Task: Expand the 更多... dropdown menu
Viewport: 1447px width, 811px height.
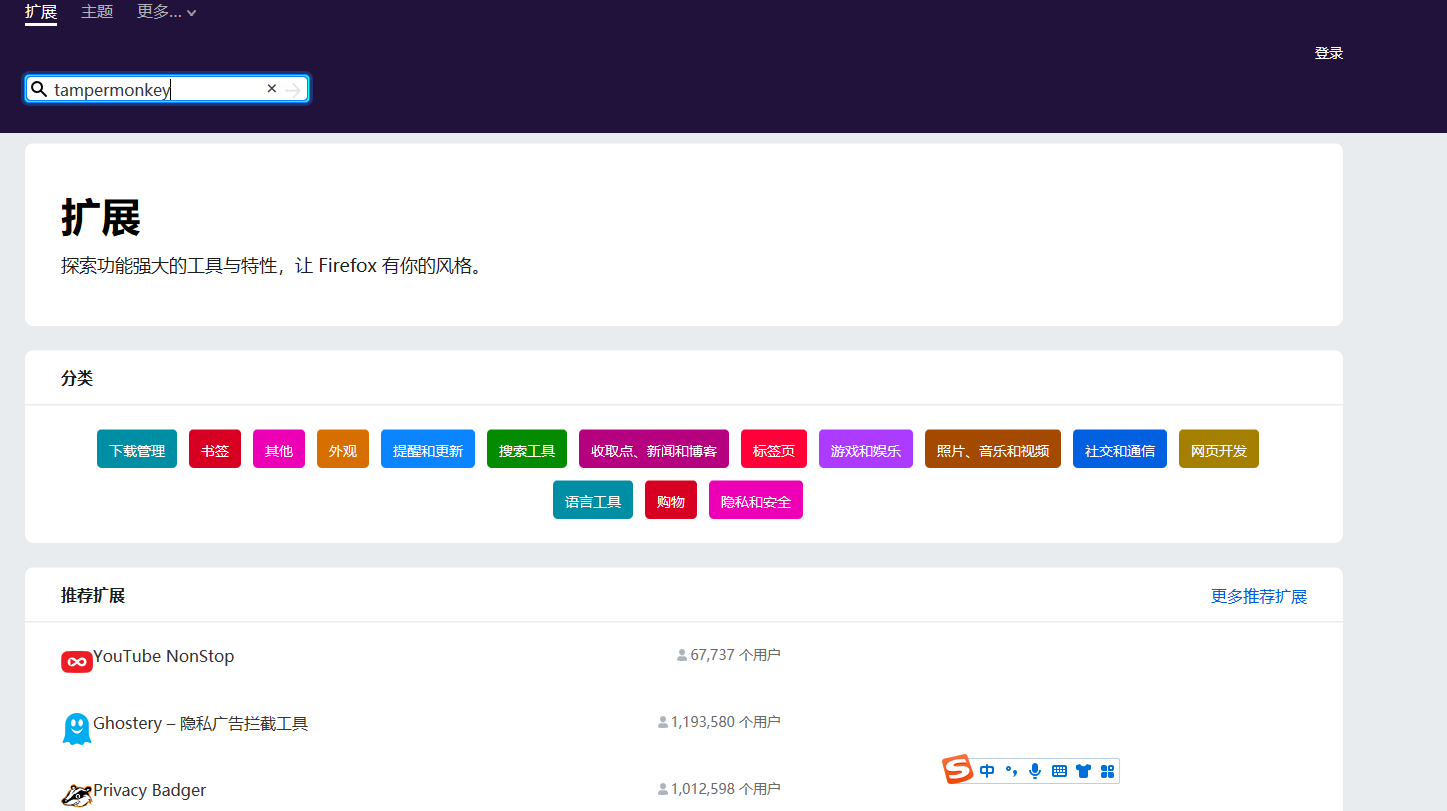Action: pos(166,12)
